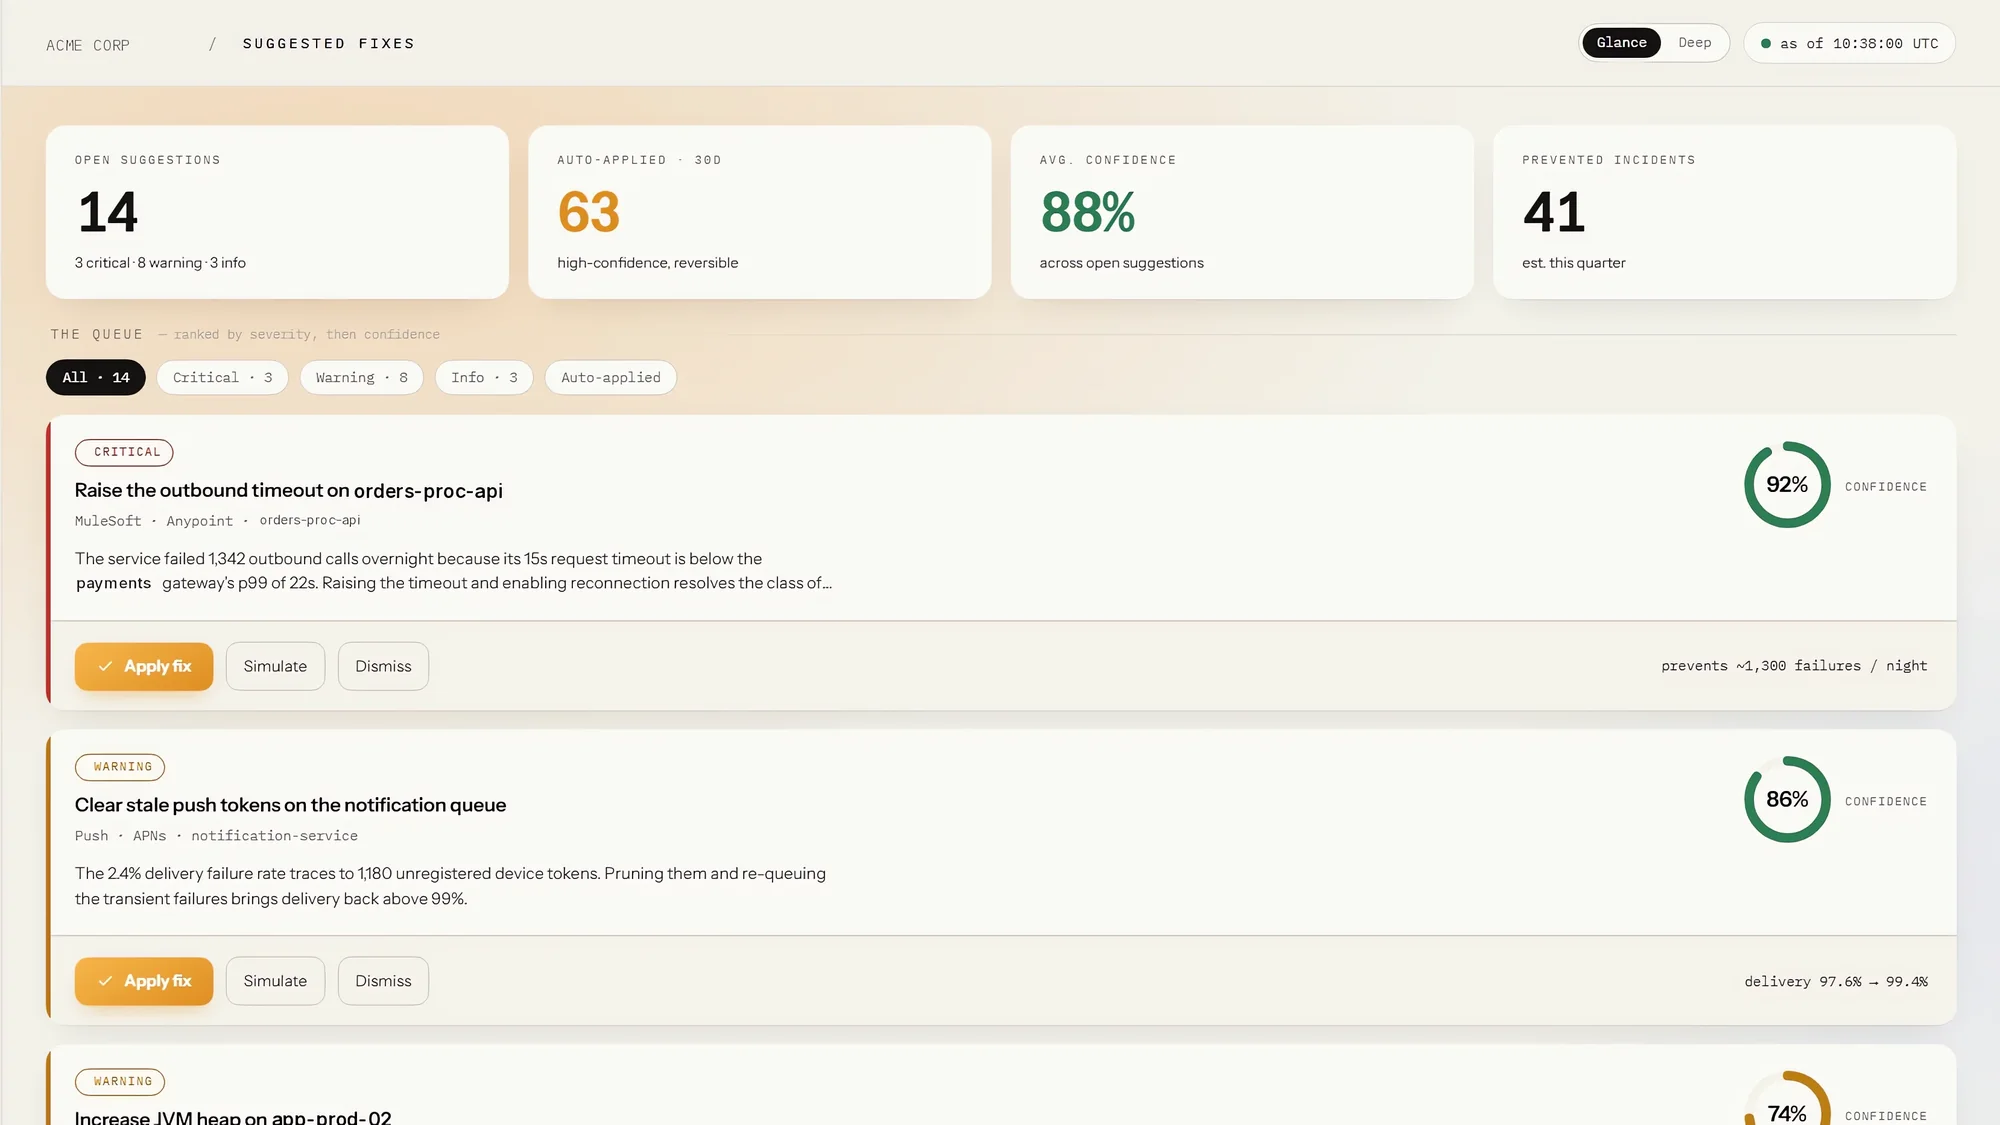Click the 92% confidence ring
Screen dimensions: 2000x1125
click(1787, 485)
